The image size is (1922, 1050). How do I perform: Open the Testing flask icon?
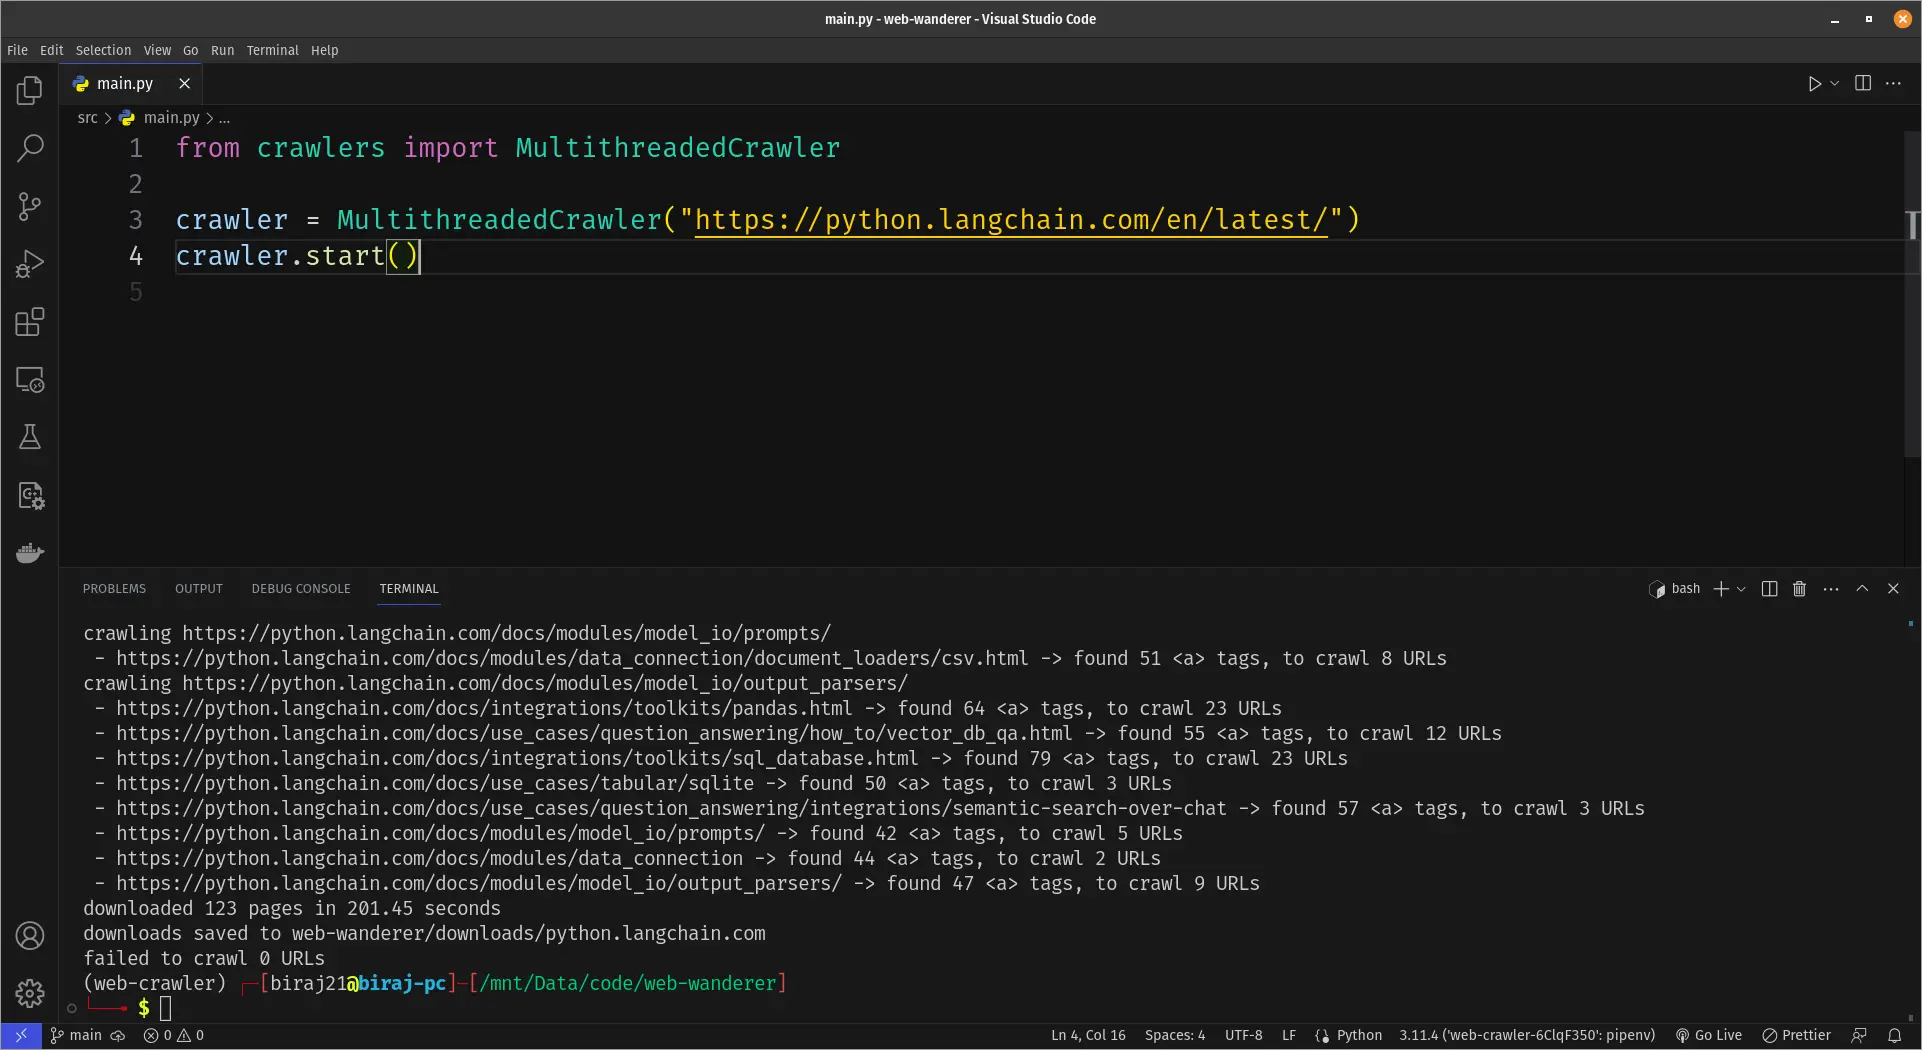click(x=30, y=437)
